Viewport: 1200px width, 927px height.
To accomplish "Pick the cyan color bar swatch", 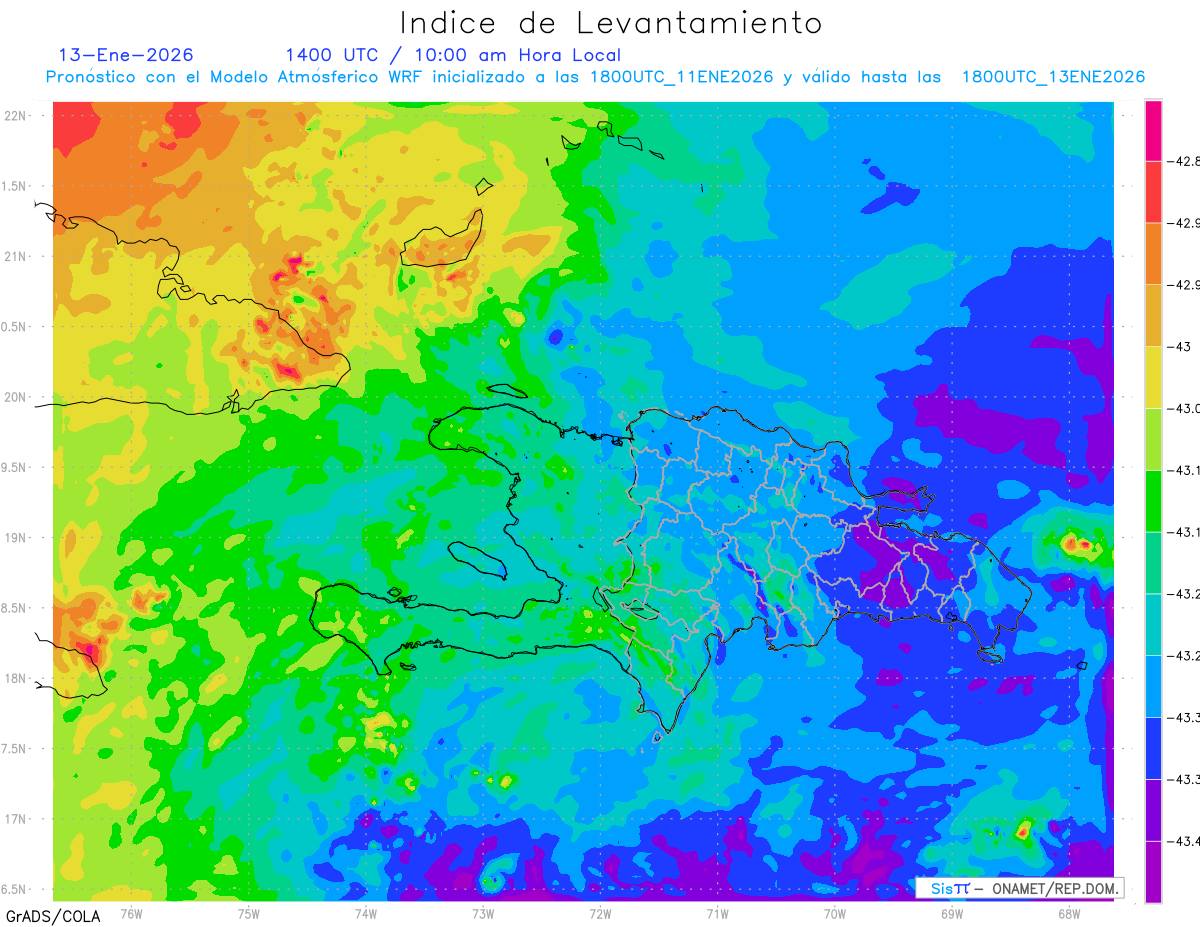I will [1153, 624].
